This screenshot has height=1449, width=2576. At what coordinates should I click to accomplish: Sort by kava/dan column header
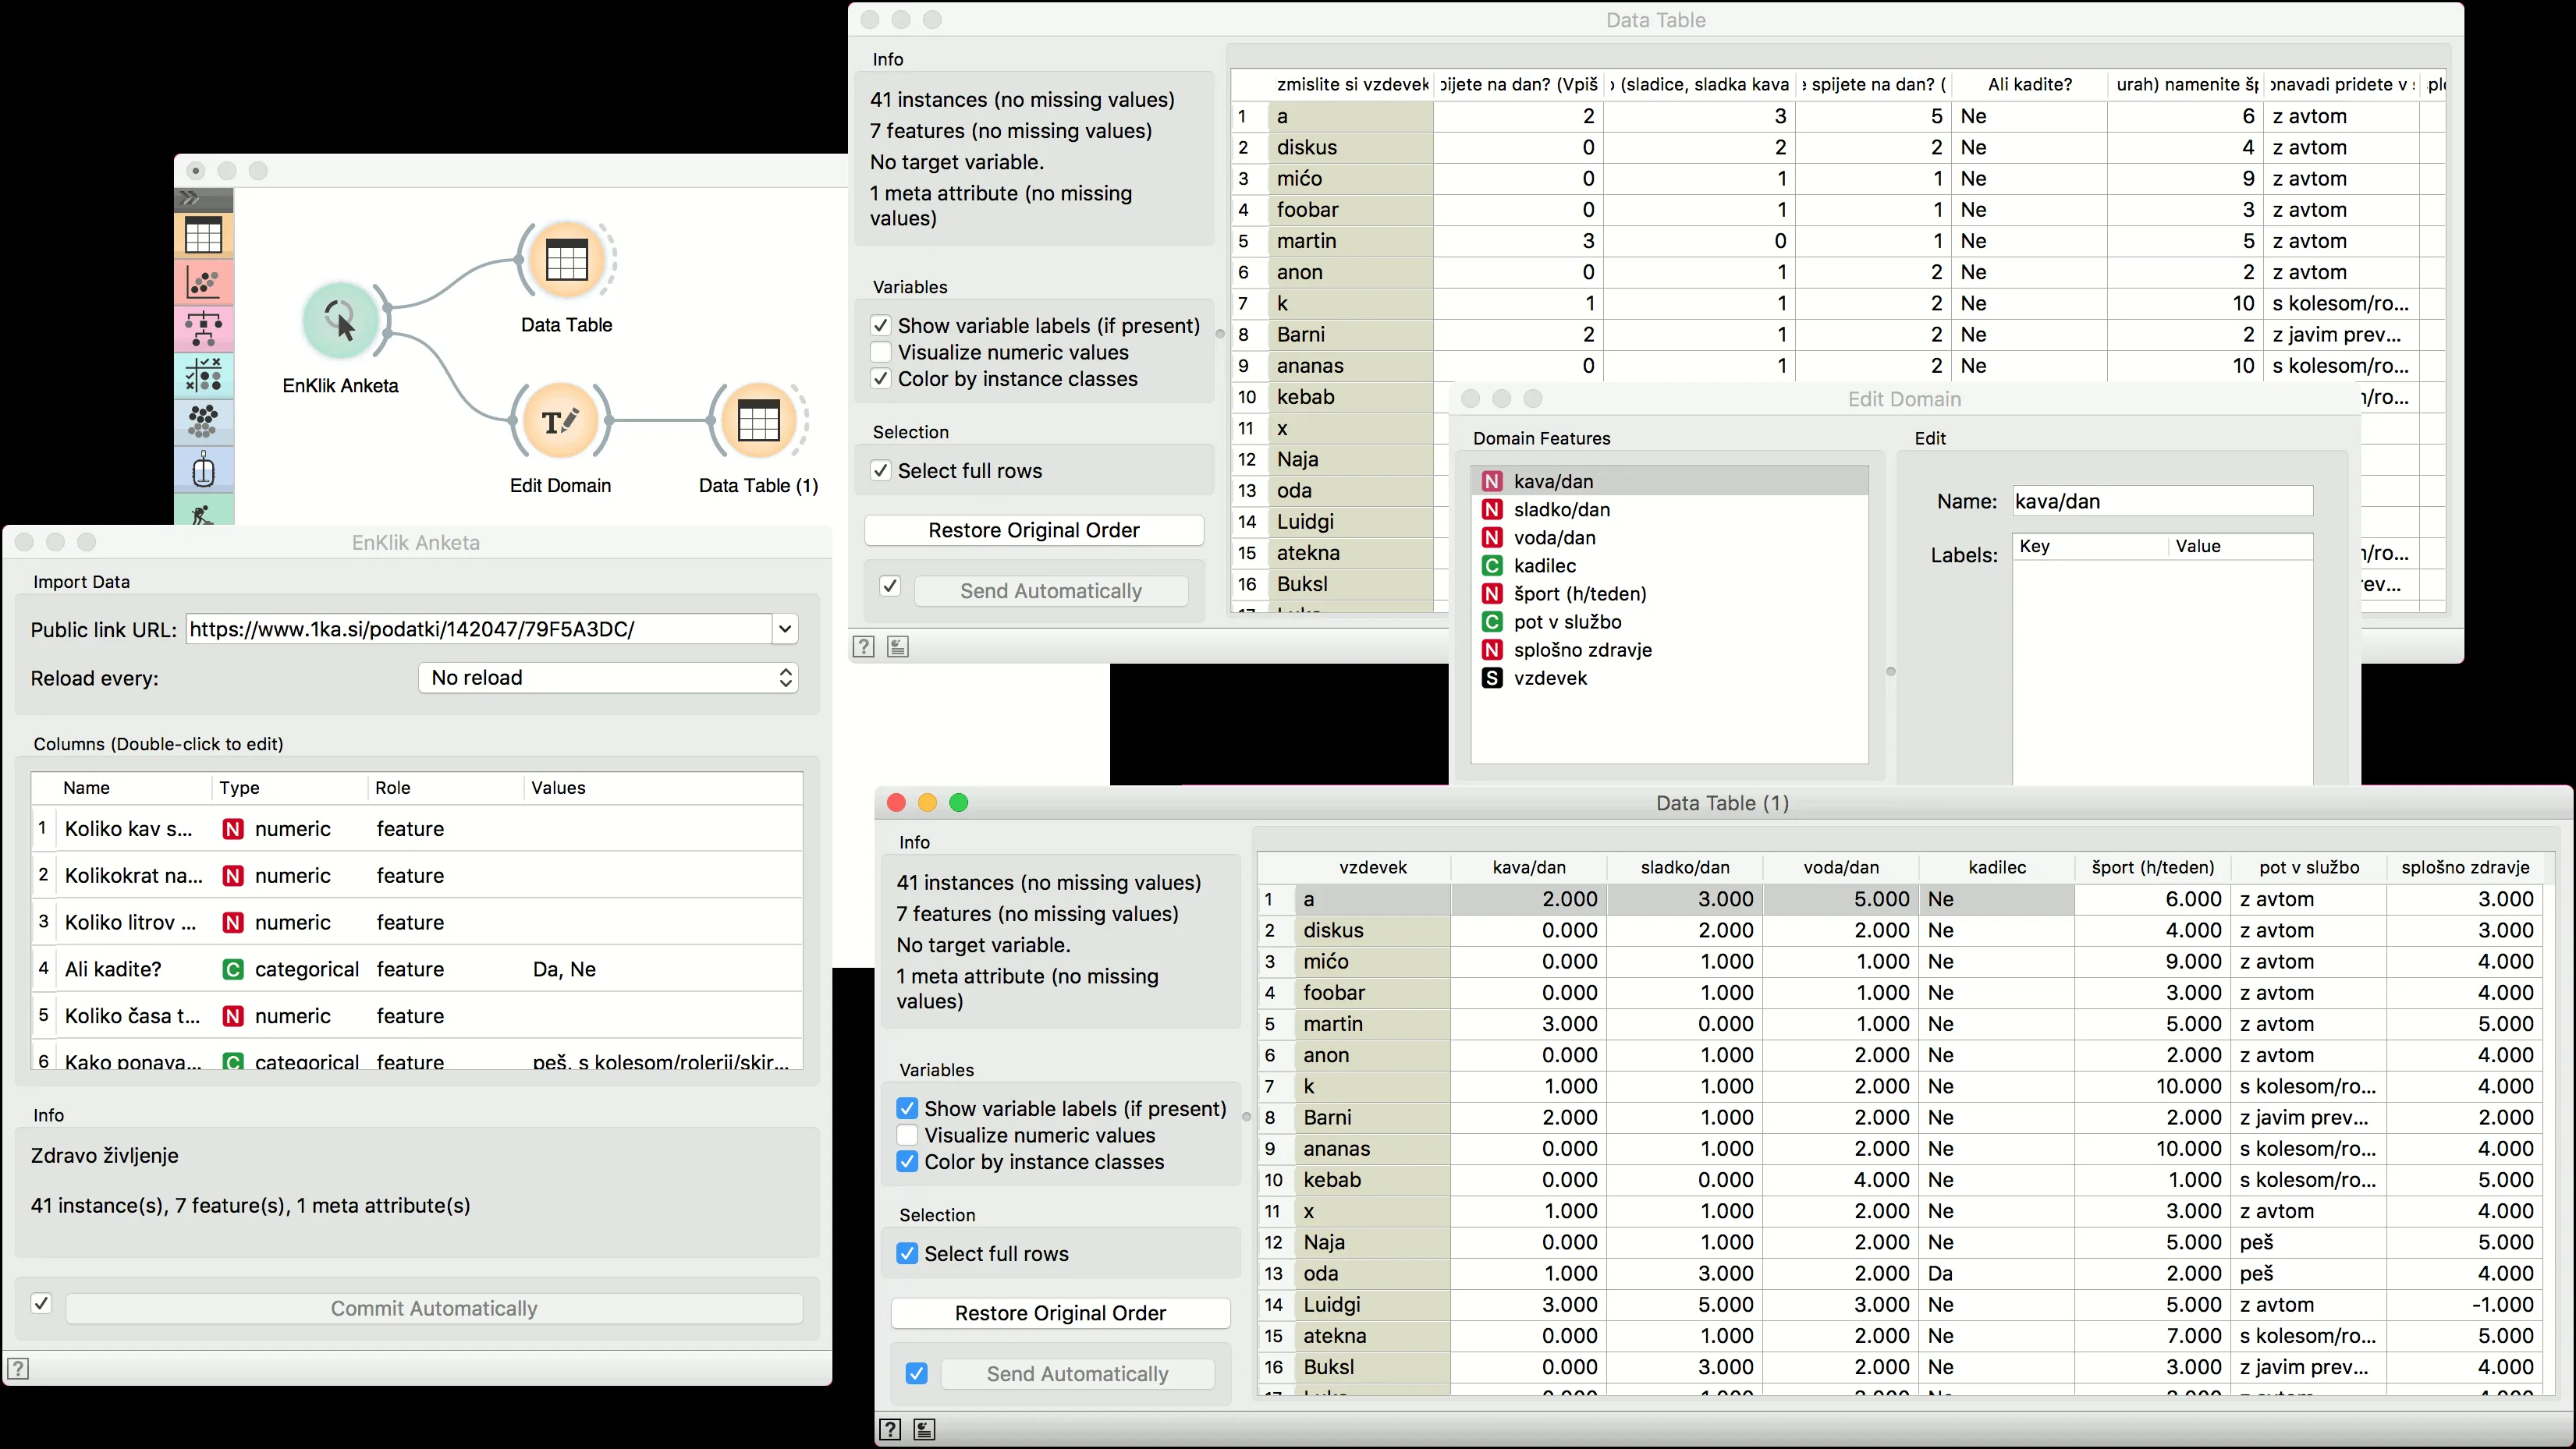(1528, 867)
